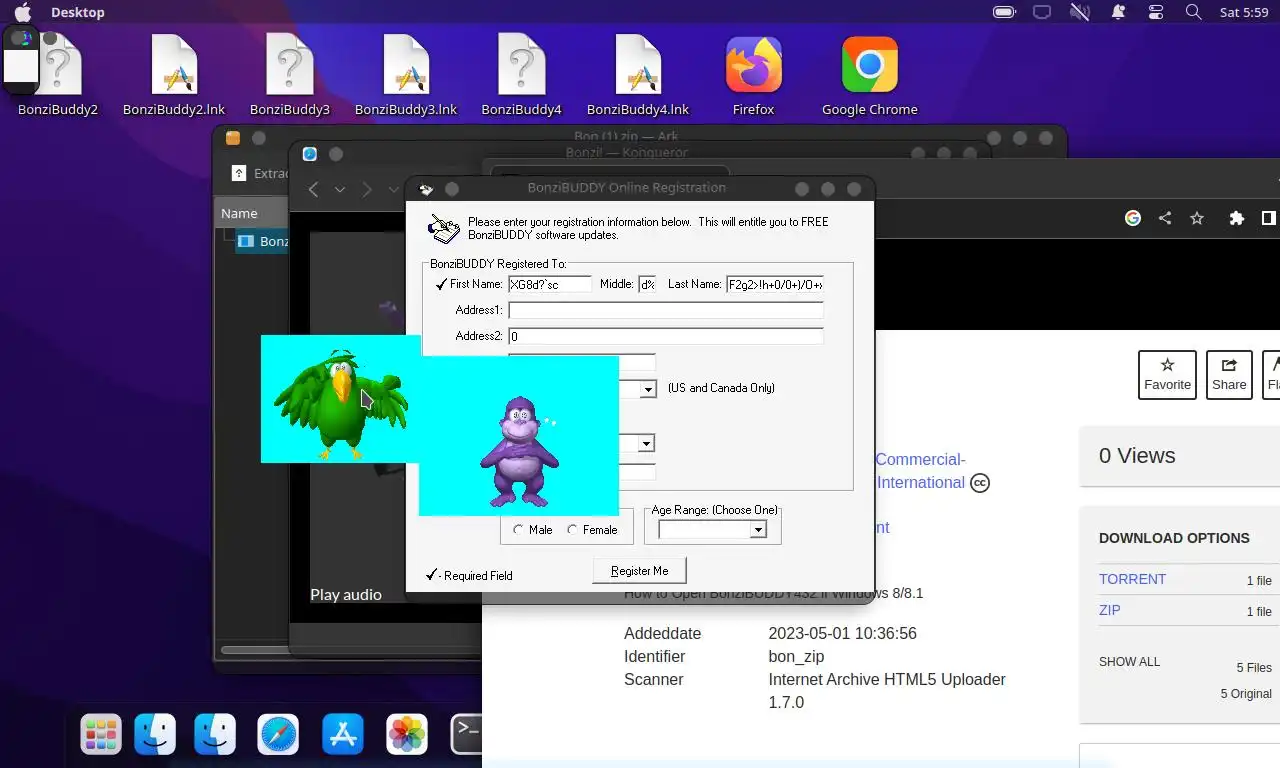Screen dimensions: 1280x768
Task: Open the BonziBuddy2.lnk desktop shortcut
Action: 174,75
